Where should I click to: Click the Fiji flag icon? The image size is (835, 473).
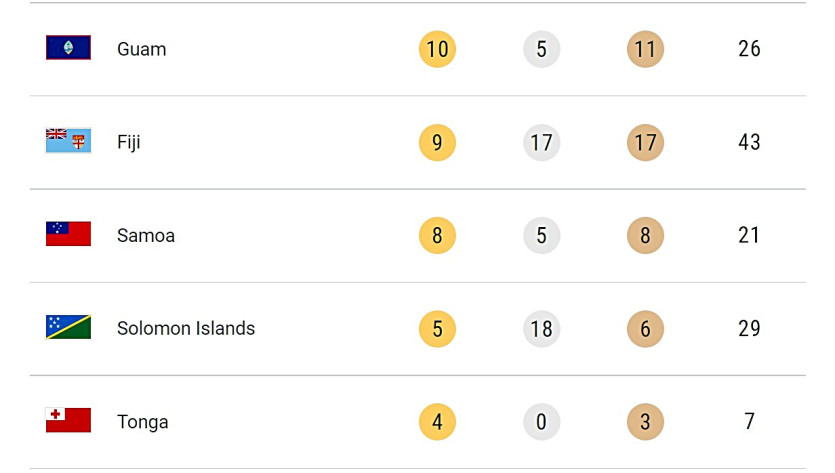pos(68,141)
